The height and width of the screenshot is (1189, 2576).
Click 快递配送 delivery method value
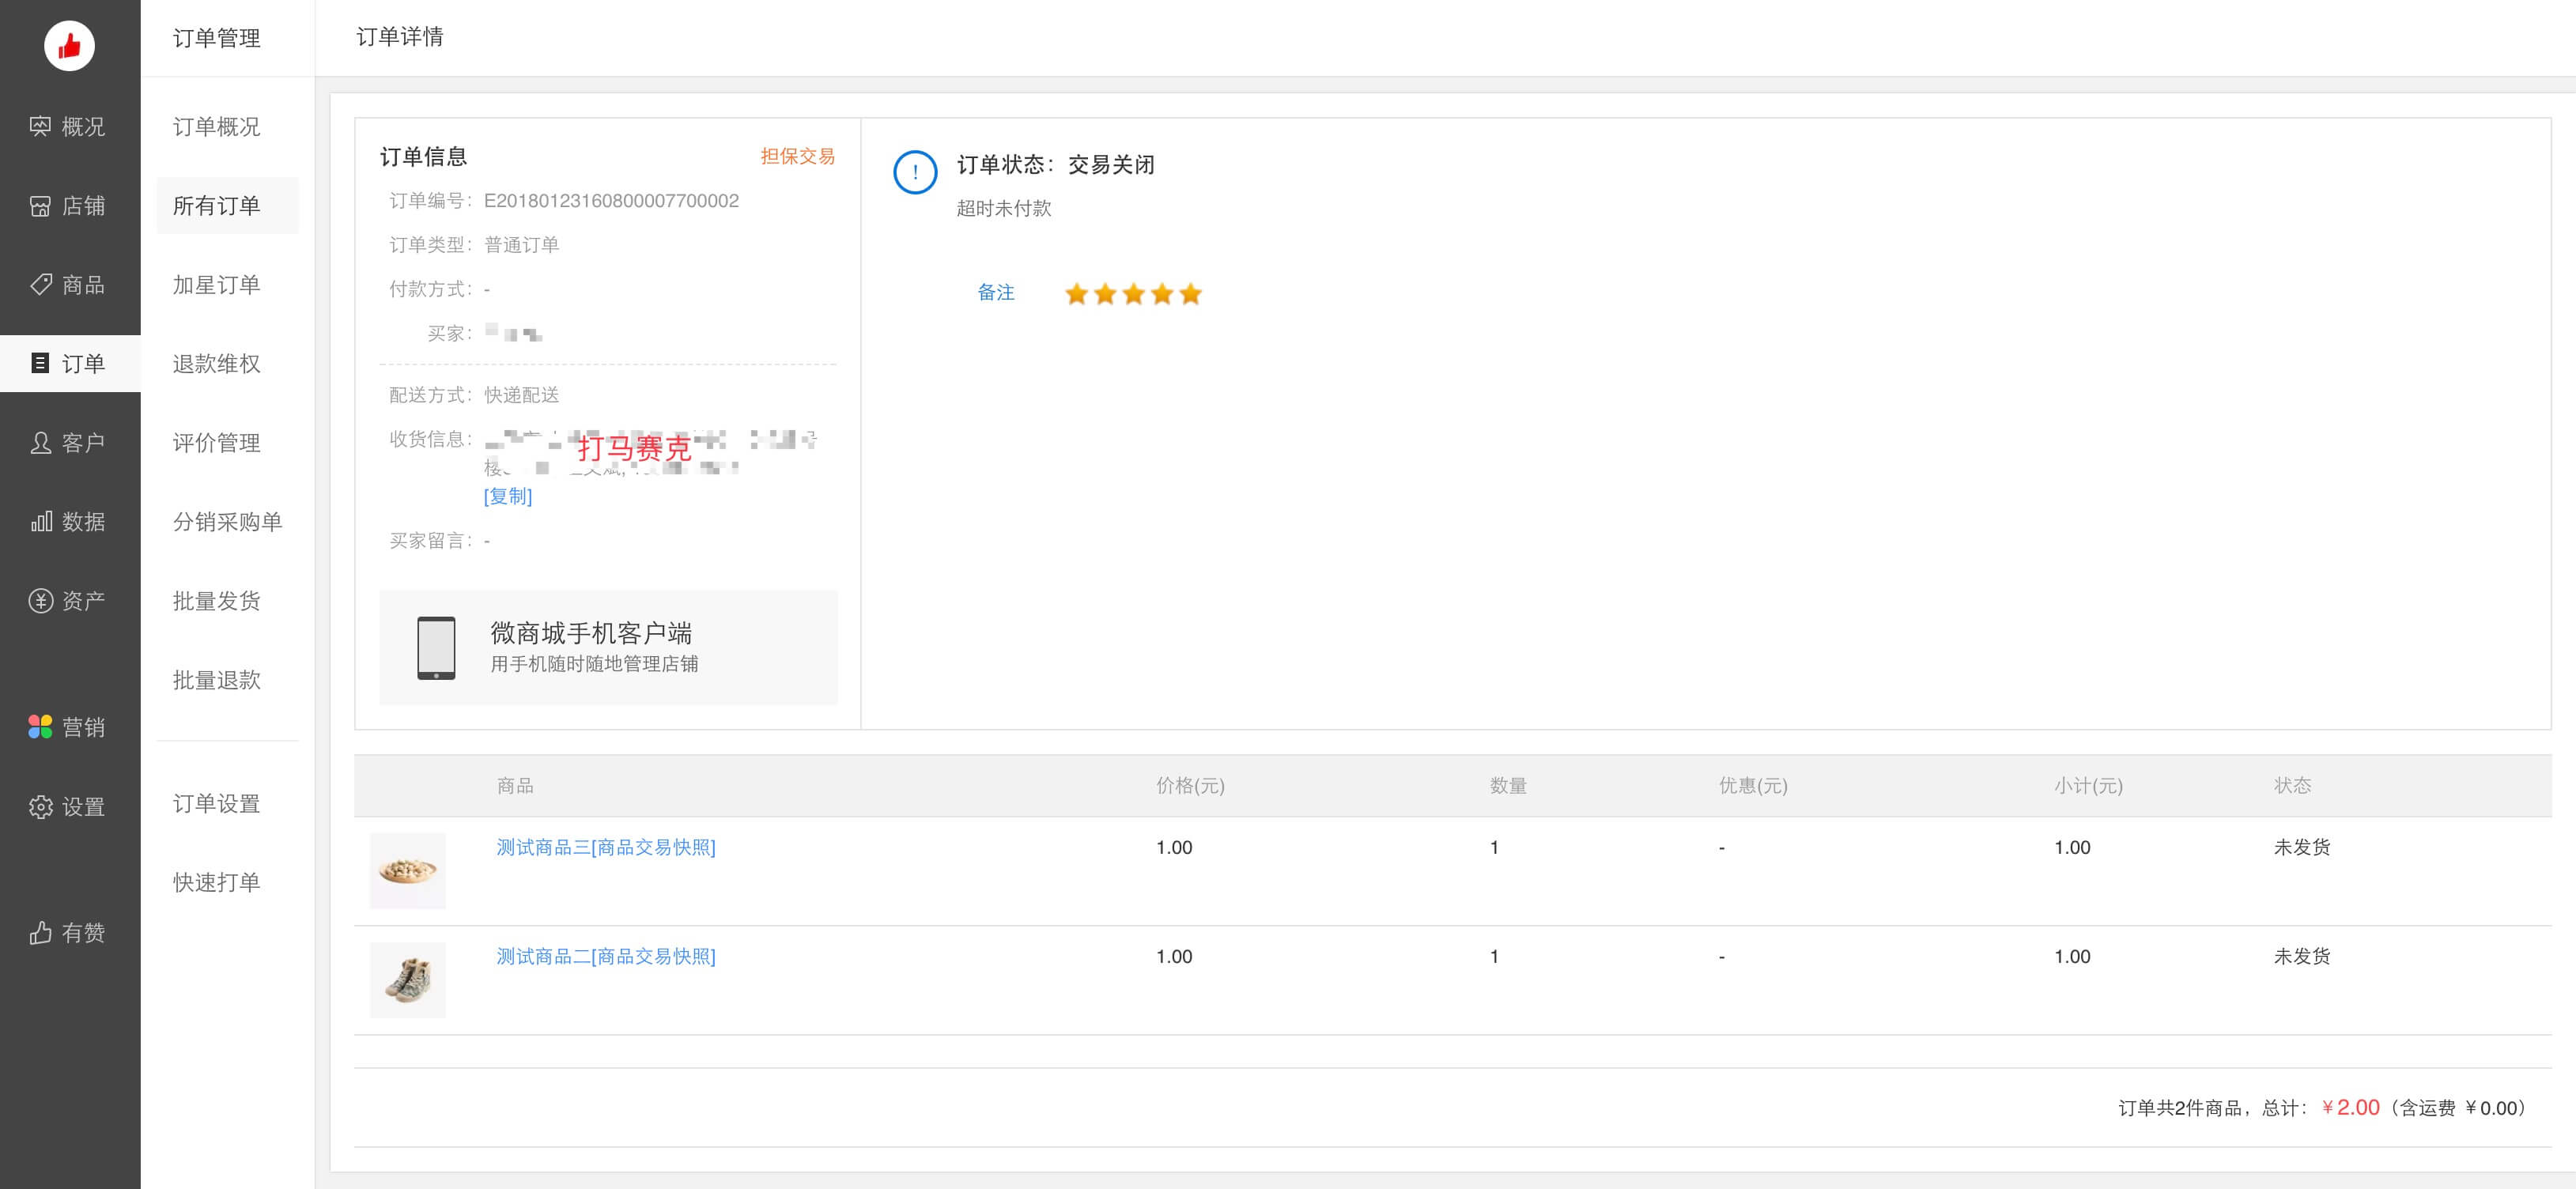(x=521, y=394)
